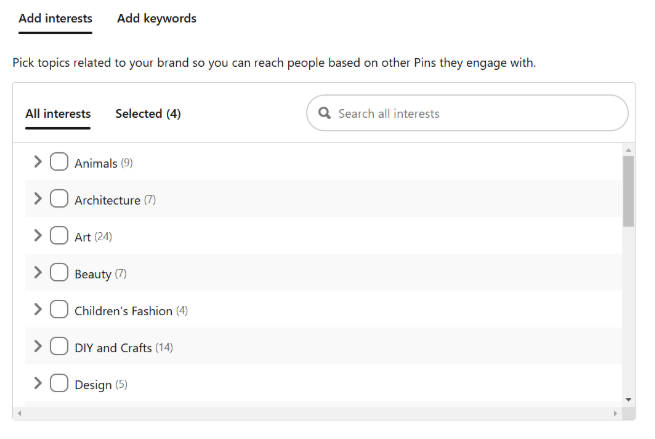The image size is (655, 439).
Task: Enable the Beauty checkbox
Action: 59,272
